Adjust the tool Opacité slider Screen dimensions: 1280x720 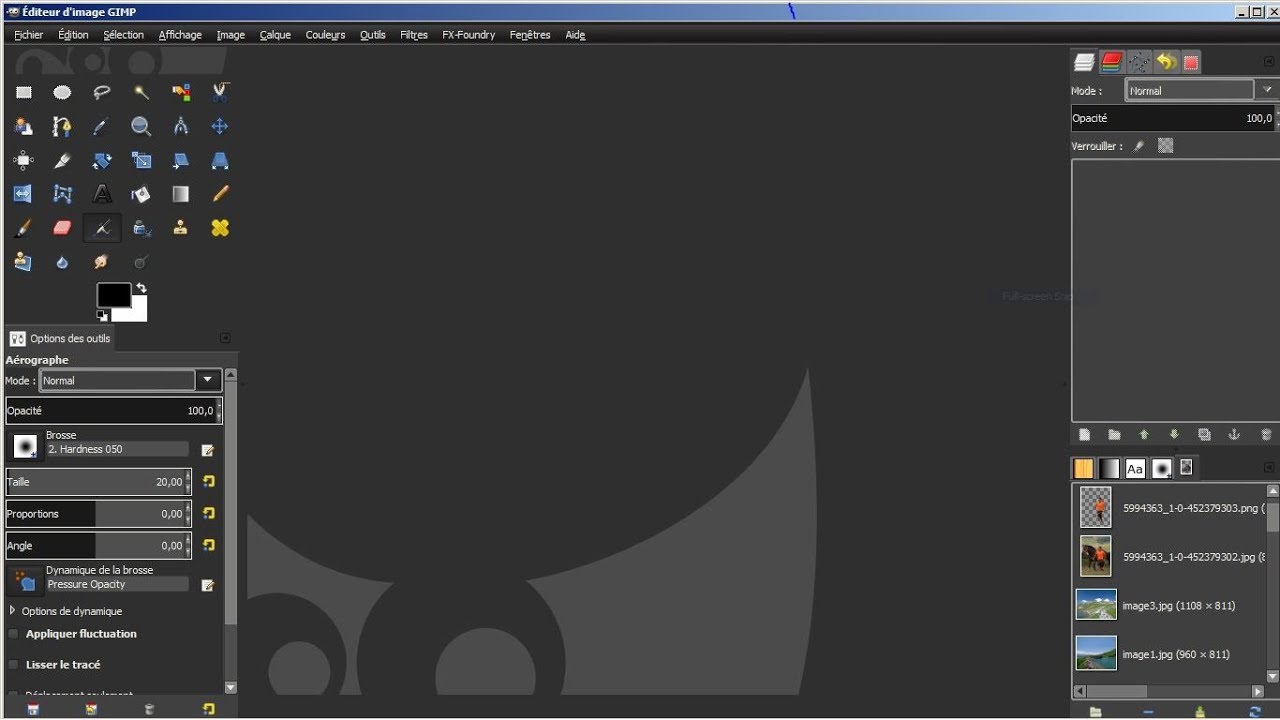pyautogui.click(x=114, y=411)
